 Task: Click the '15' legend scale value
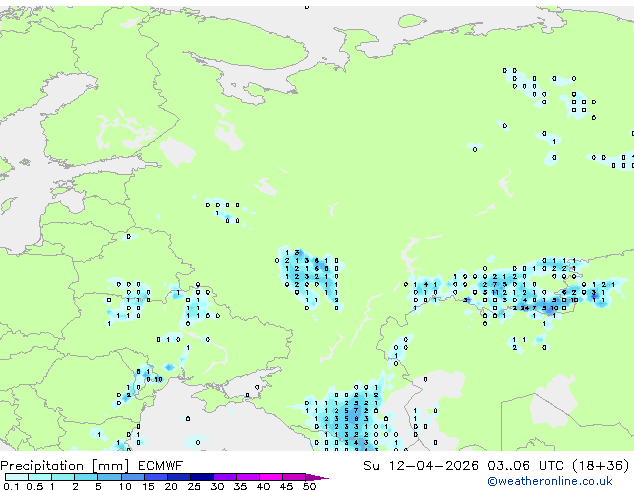pyautogui.click(x=148, y=486)
